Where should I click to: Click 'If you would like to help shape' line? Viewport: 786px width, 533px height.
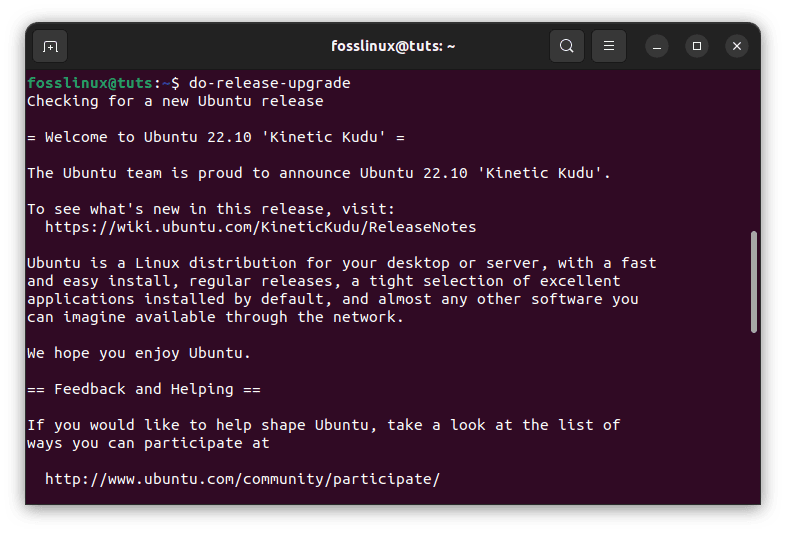(x=324, y=425)
